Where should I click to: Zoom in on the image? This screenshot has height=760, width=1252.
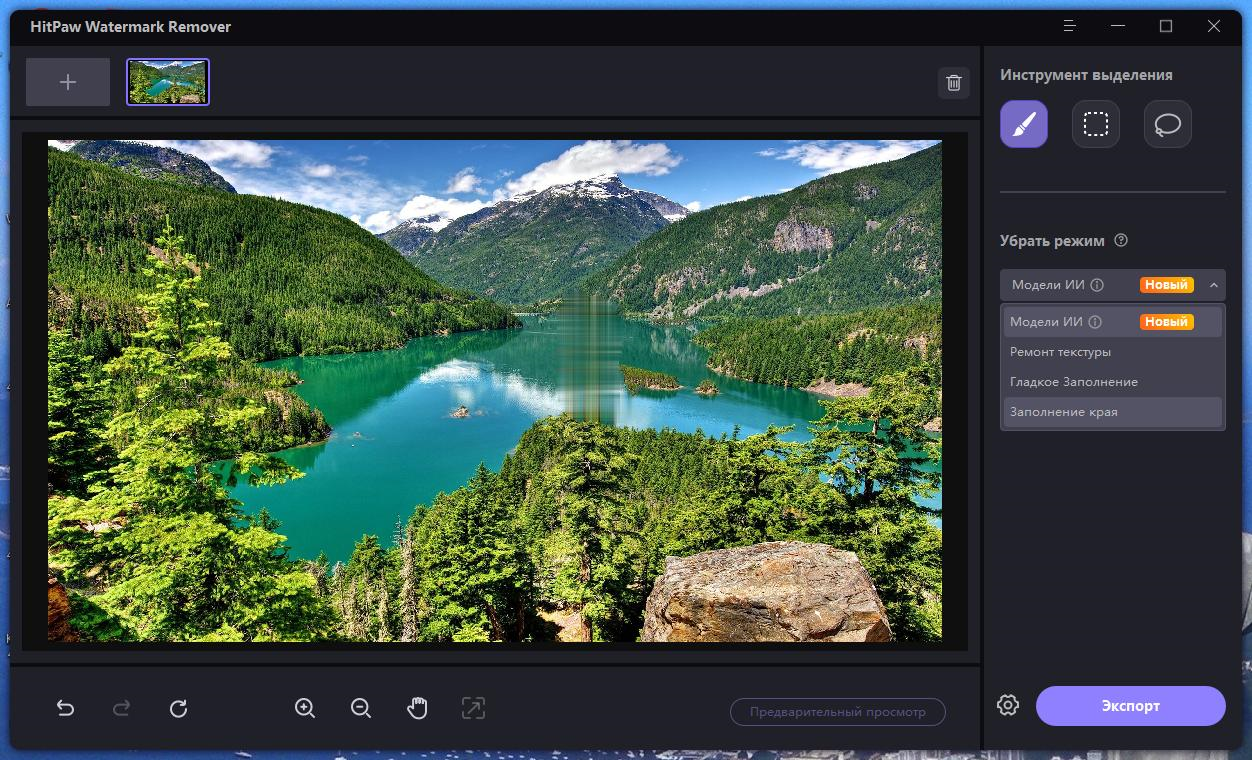click(305, 709)
